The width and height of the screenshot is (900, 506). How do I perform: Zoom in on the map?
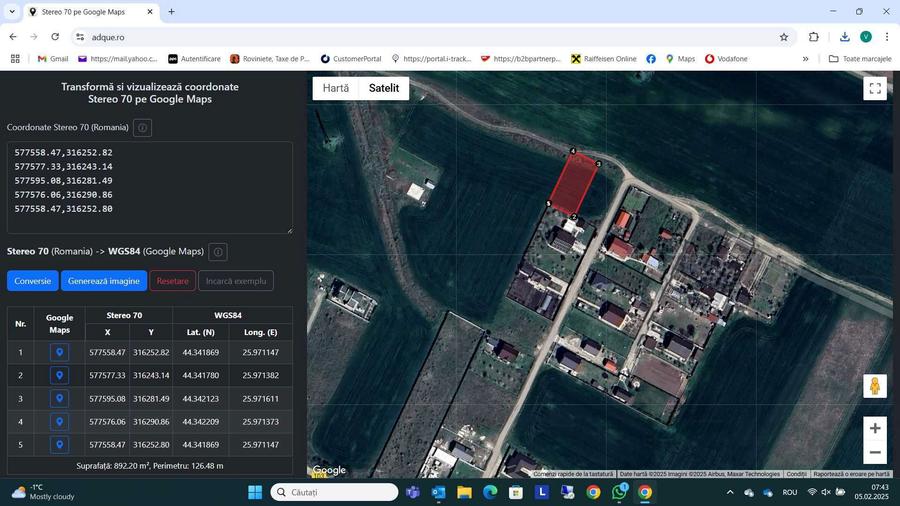(875, 428)
